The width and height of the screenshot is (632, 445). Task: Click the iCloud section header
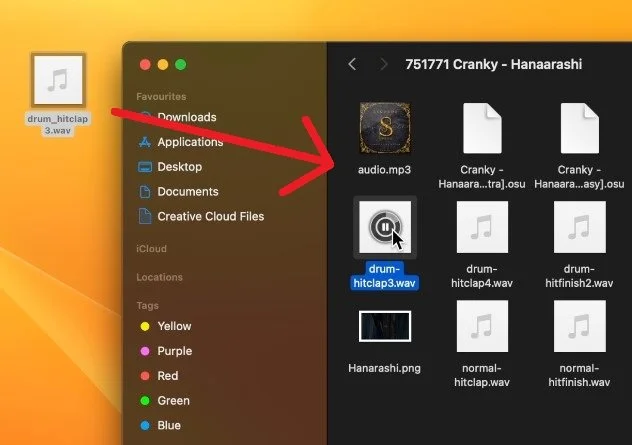click(151, 249)
